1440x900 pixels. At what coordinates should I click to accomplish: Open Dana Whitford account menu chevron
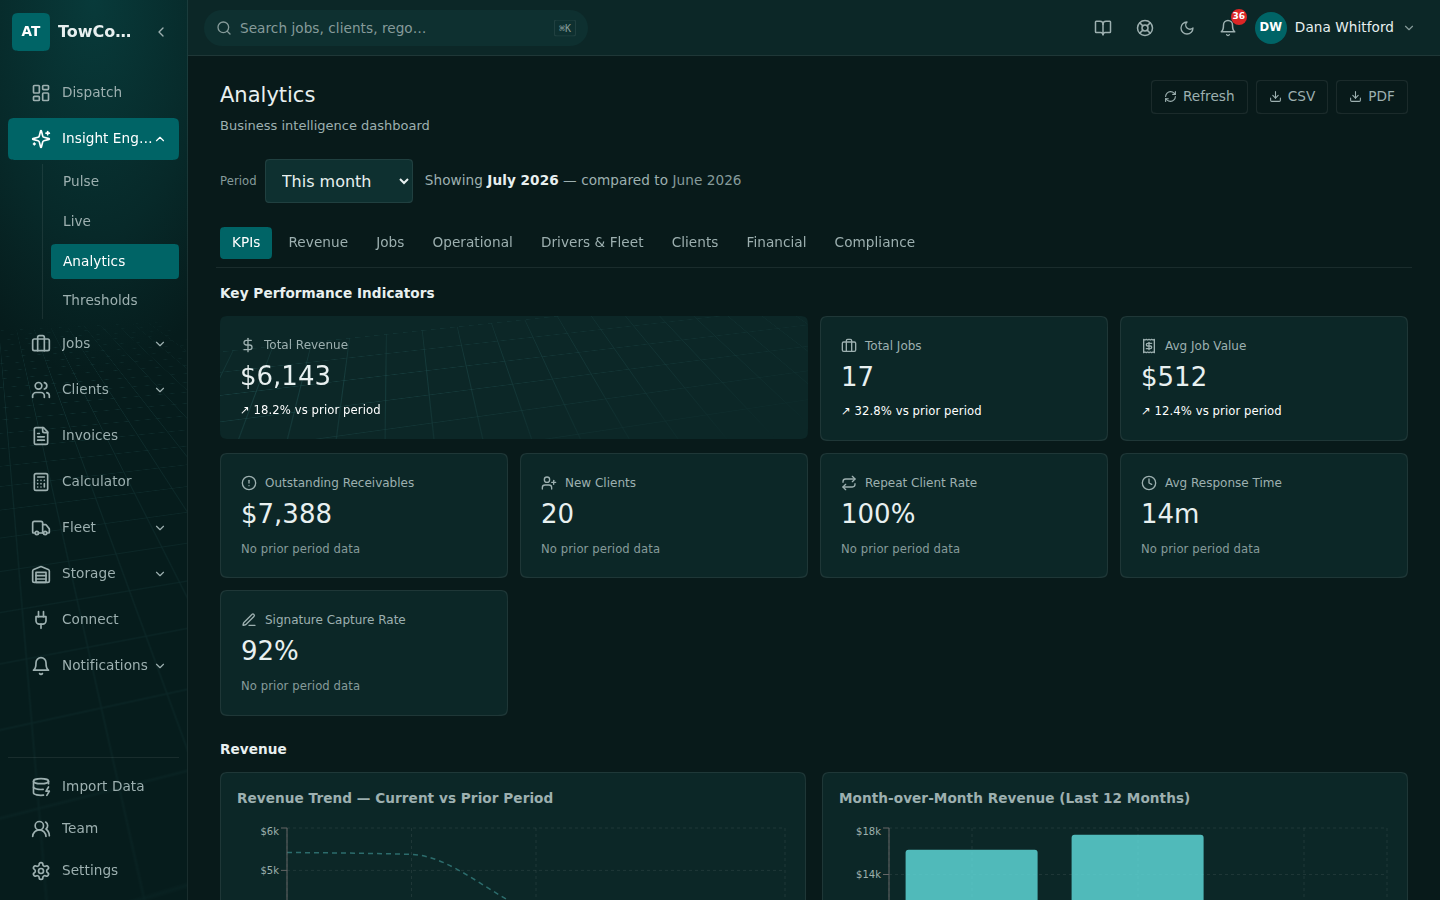(1409, 28)
